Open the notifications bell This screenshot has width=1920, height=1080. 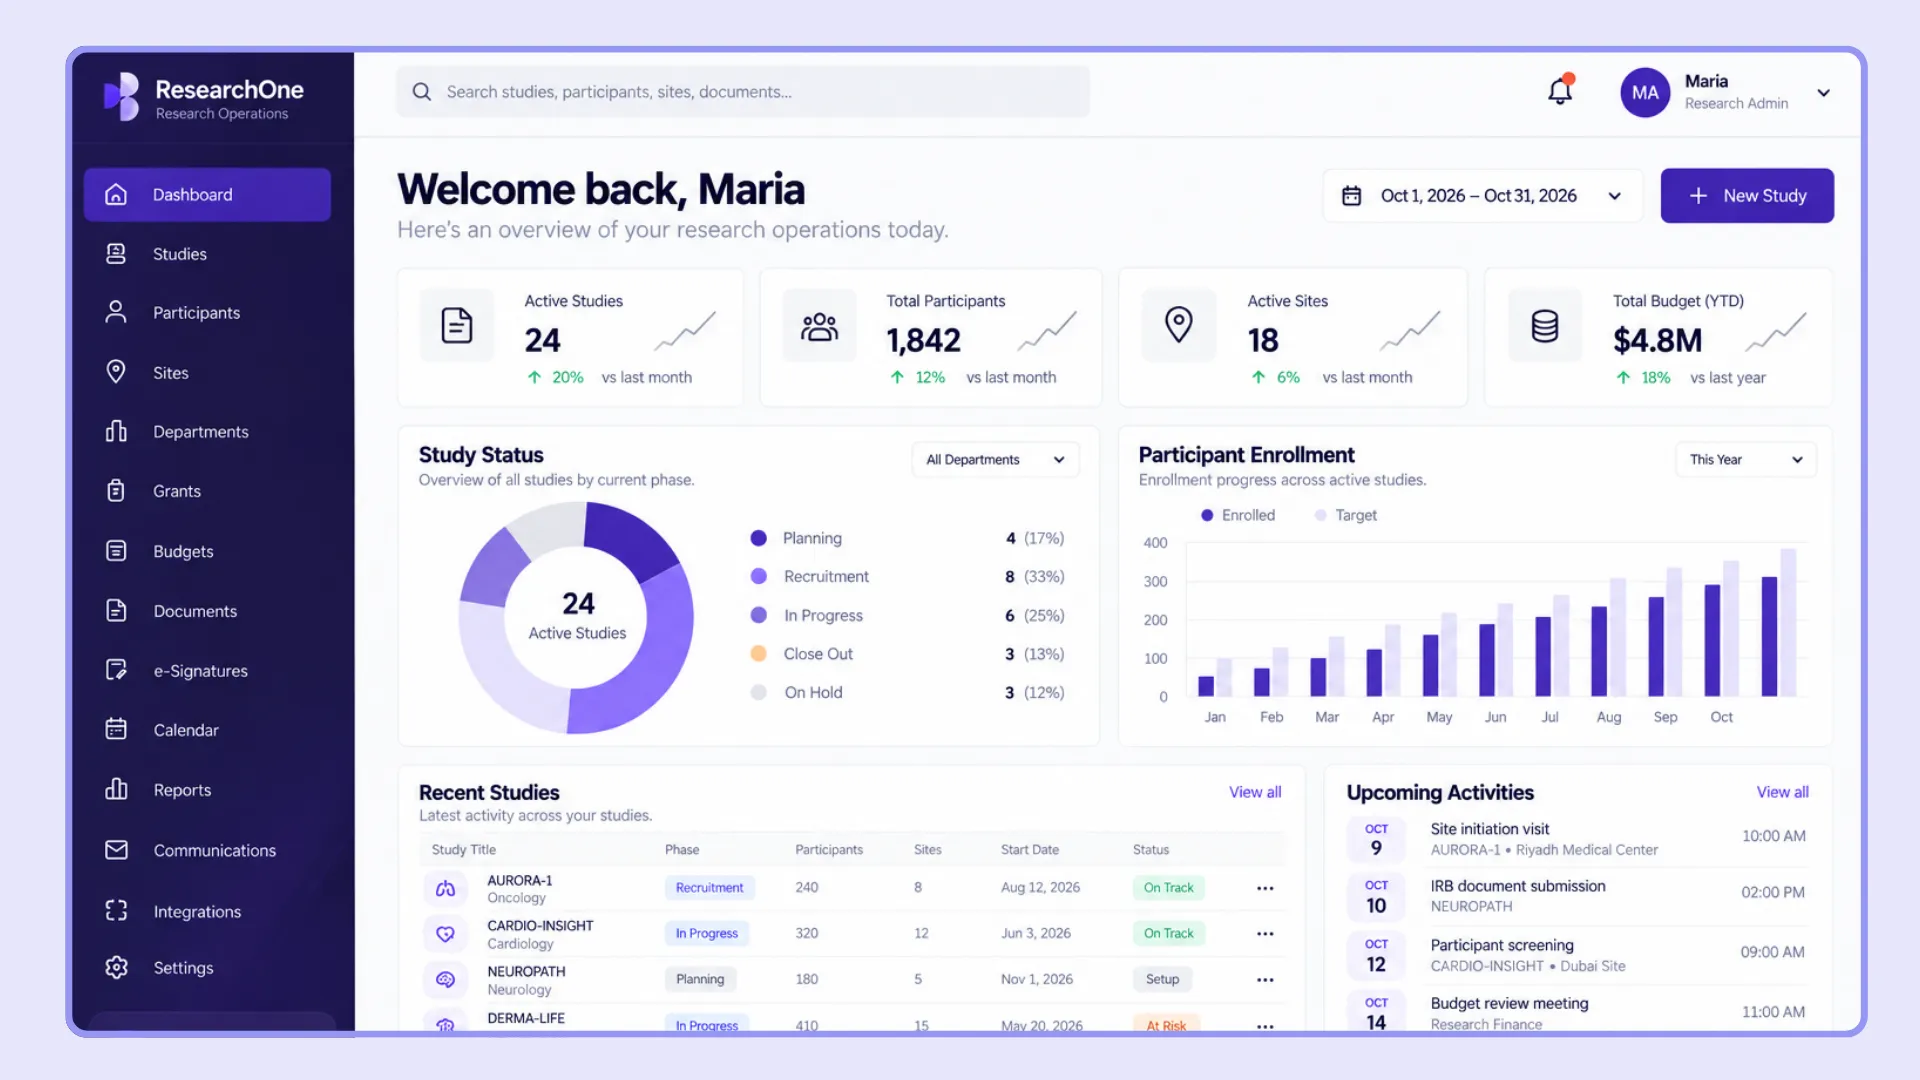(x=1560, y=91)
